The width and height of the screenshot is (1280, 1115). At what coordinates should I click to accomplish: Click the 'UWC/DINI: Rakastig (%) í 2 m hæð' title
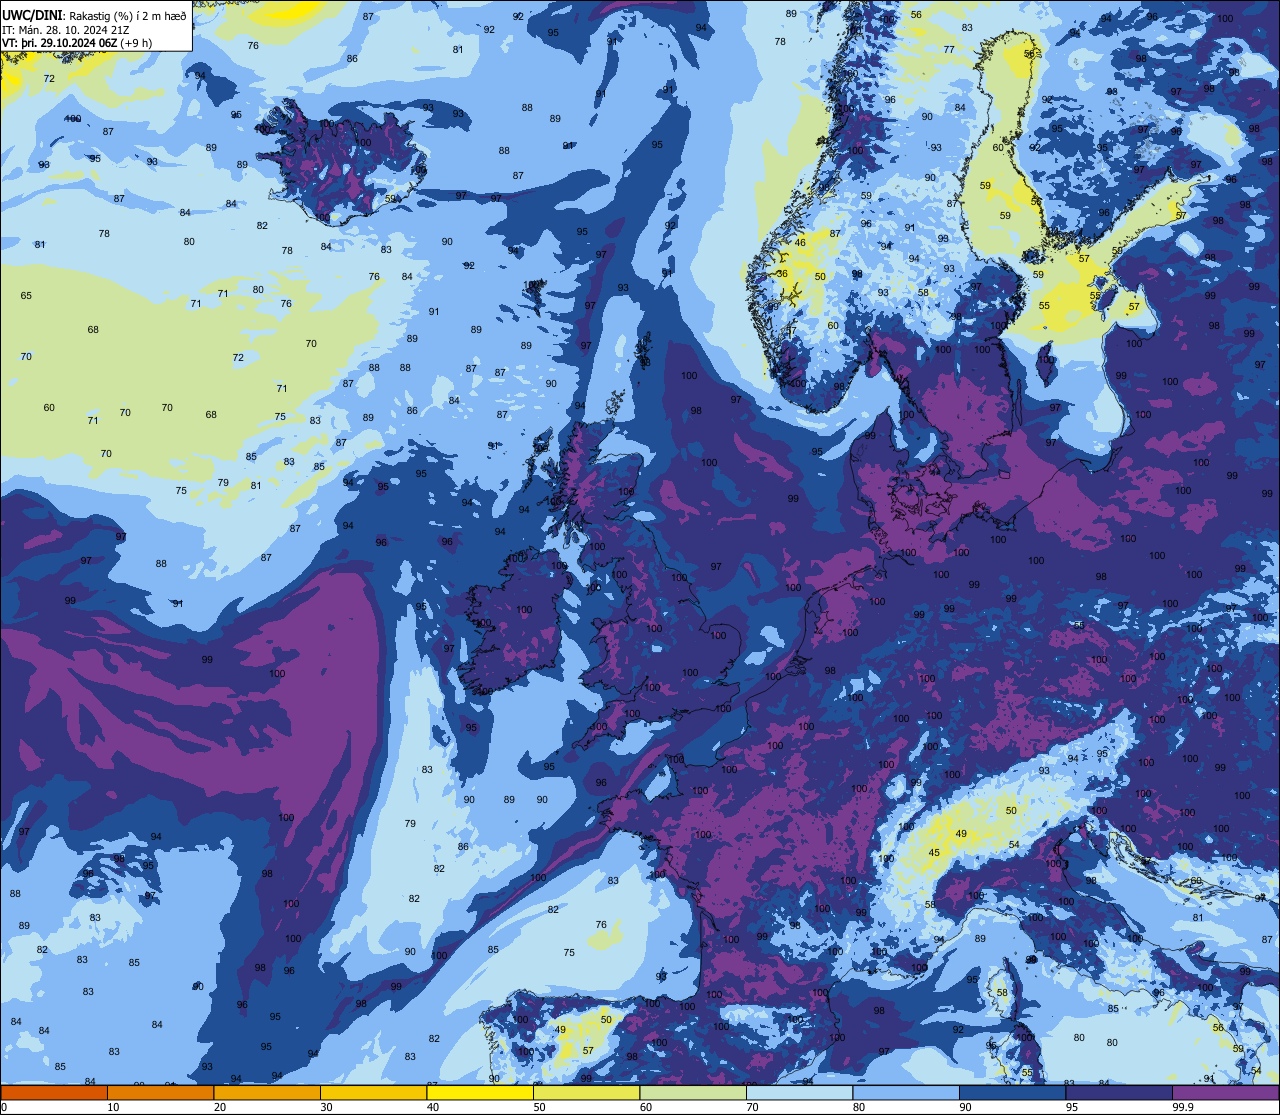coord(94,15)
